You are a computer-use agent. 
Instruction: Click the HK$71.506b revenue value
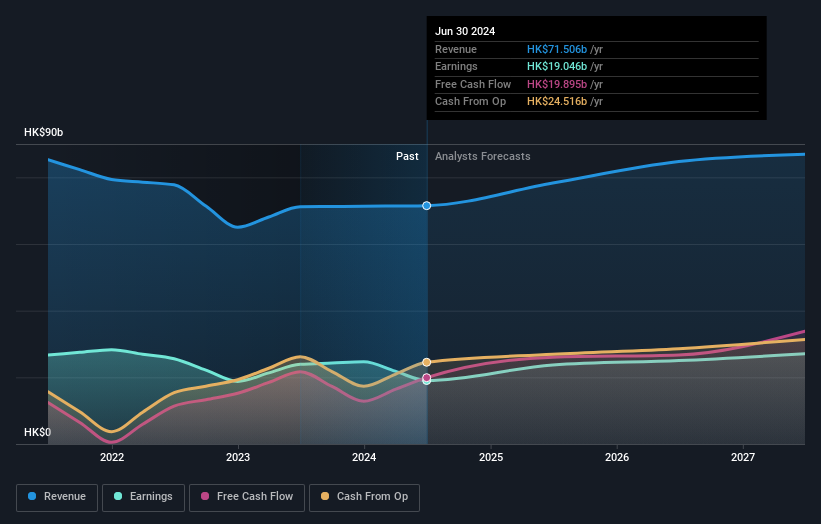pyautogui.click(x=557, y=49)
